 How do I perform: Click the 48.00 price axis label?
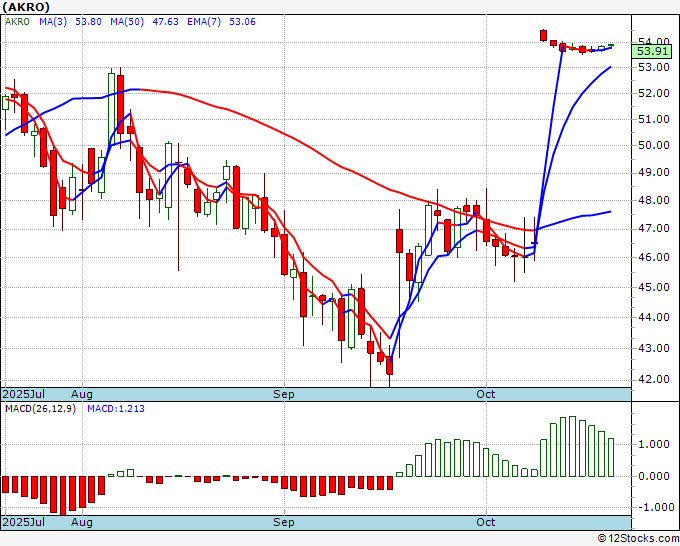tap(654, 200)
